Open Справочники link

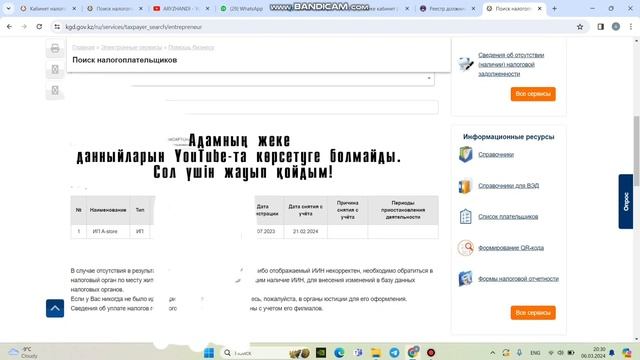(x=496, y=155)
